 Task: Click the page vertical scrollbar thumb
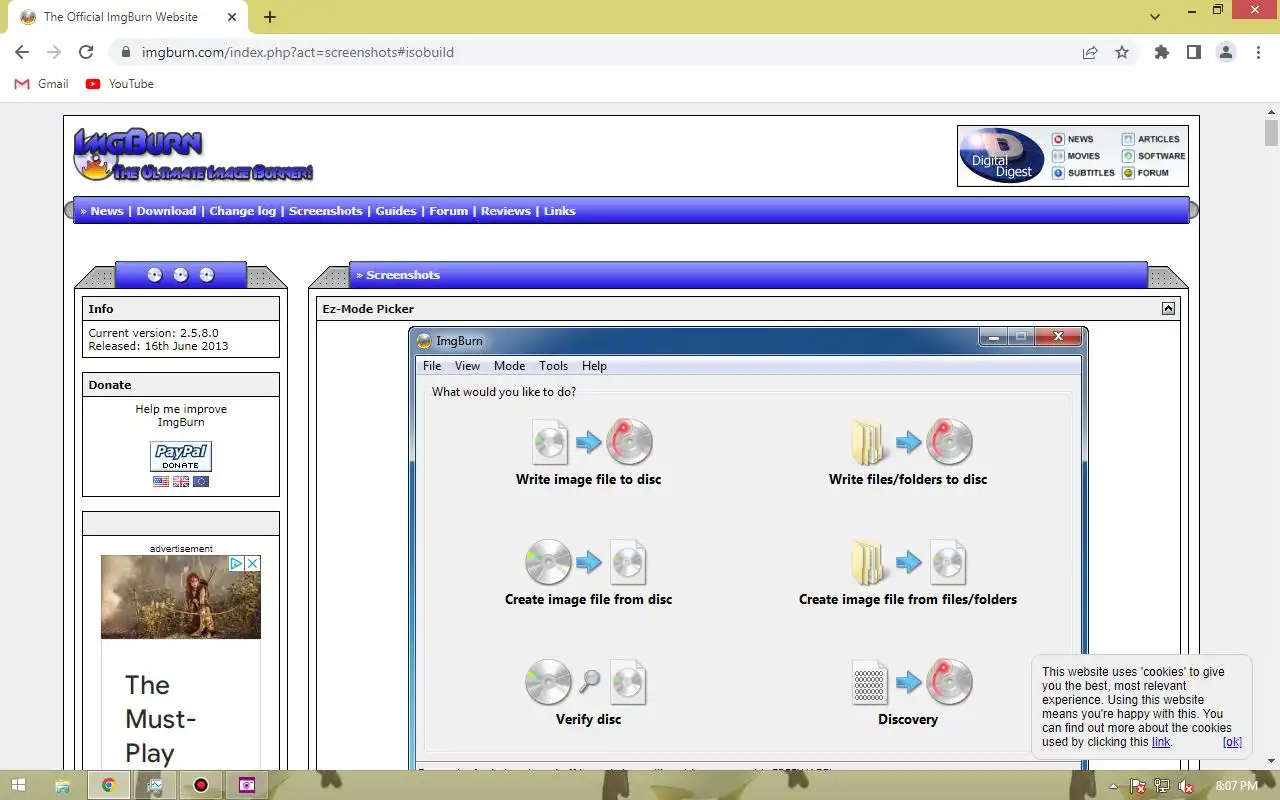click(1271, 133)
